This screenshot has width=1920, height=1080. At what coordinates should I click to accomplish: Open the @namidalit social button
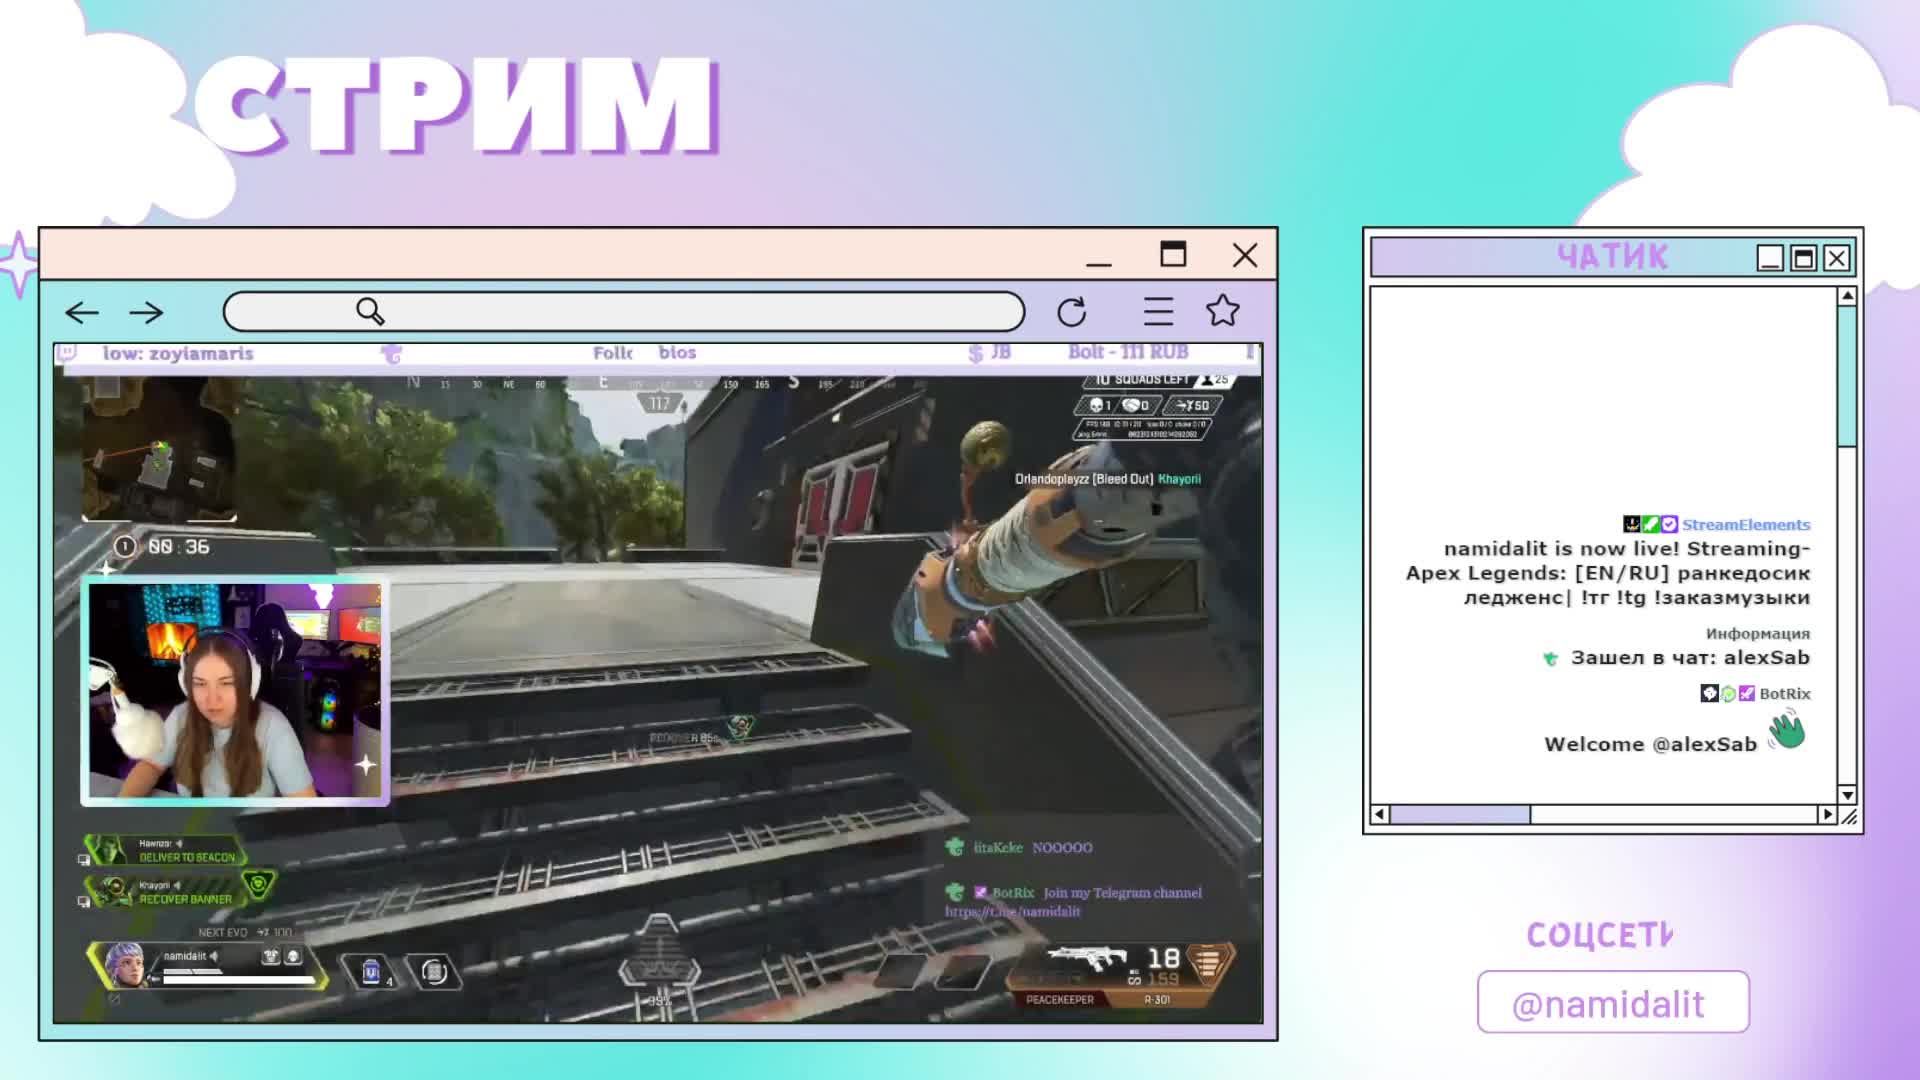point(1612,1003)
